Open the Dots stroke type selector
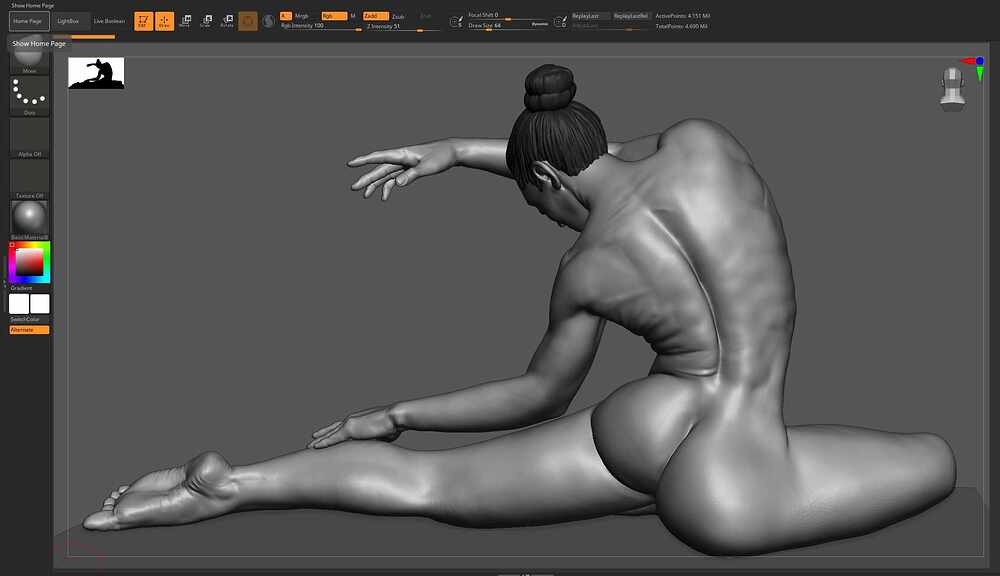Screen dimensions: 1000x576 29,96
